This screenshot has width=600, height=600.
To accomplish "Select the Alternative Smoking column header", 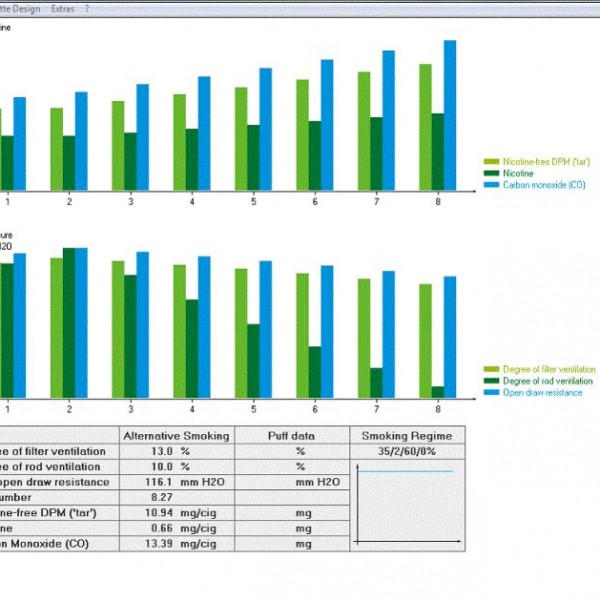I will point(176,436).
